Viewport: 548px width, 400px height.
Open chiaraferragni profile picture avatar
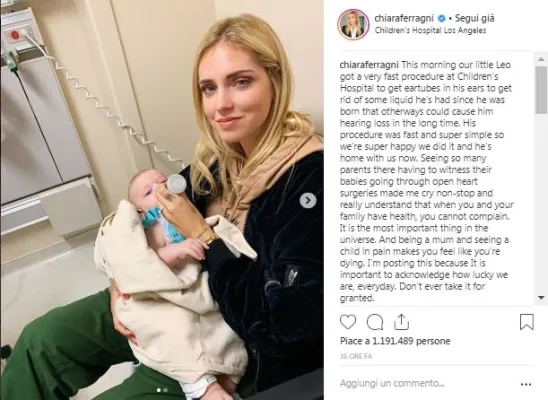coord(353,24)
